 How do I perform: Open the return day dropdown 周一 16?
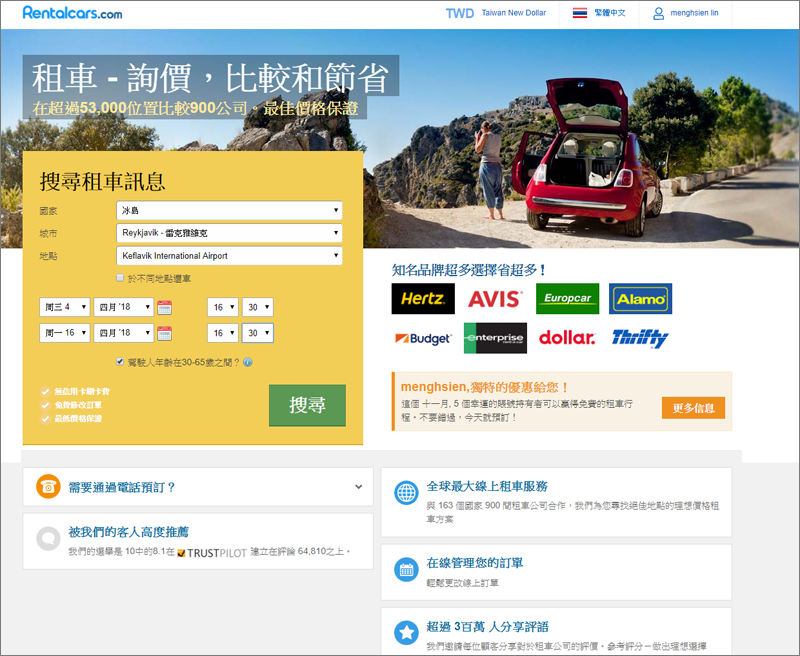[65, 333]
